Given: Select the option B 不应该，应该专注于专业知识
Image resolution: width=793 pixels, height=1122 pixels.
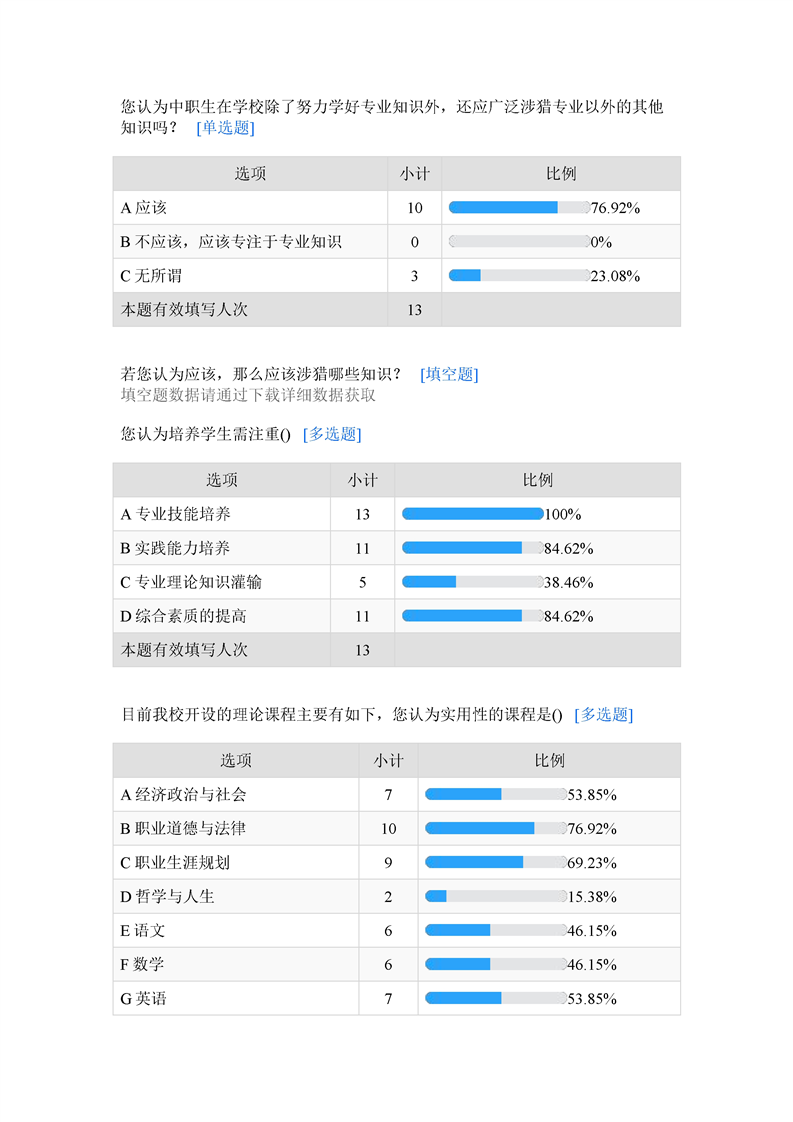Looking at the screenshot, I should pyautogui.click(x=232, y=242).
